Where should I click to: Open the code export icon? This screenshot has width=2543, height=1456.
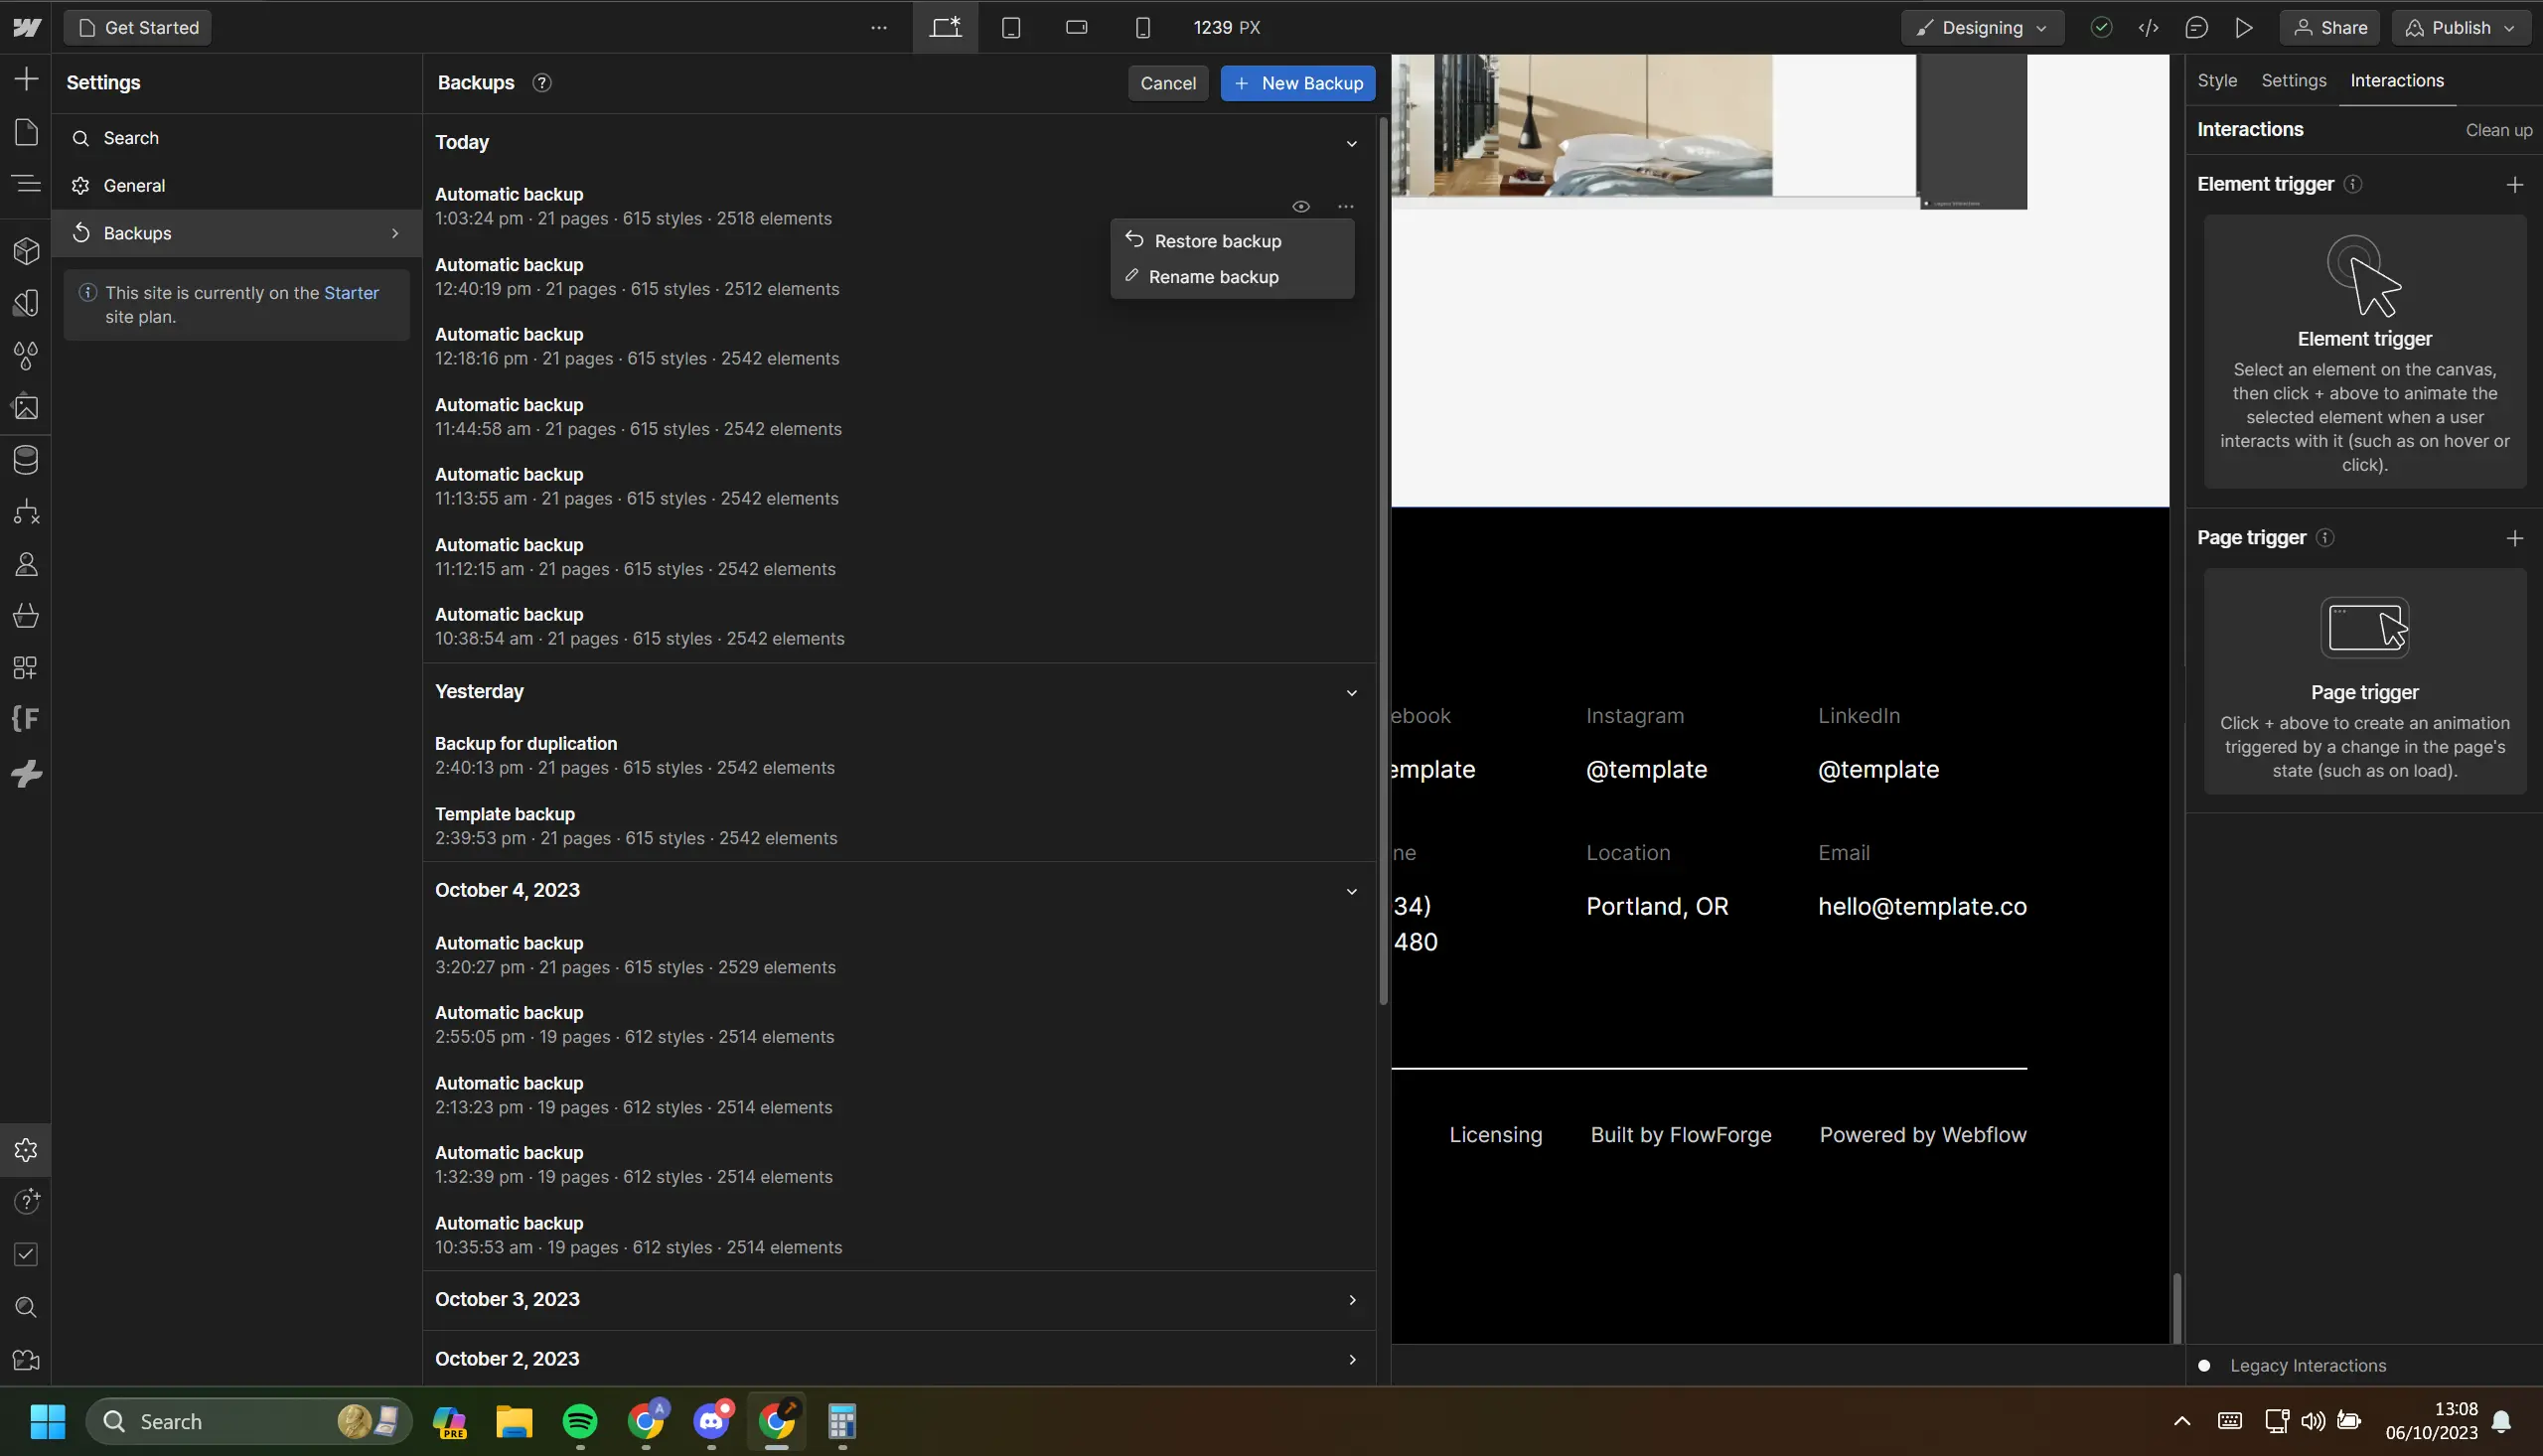click(x=2148, y=27)
